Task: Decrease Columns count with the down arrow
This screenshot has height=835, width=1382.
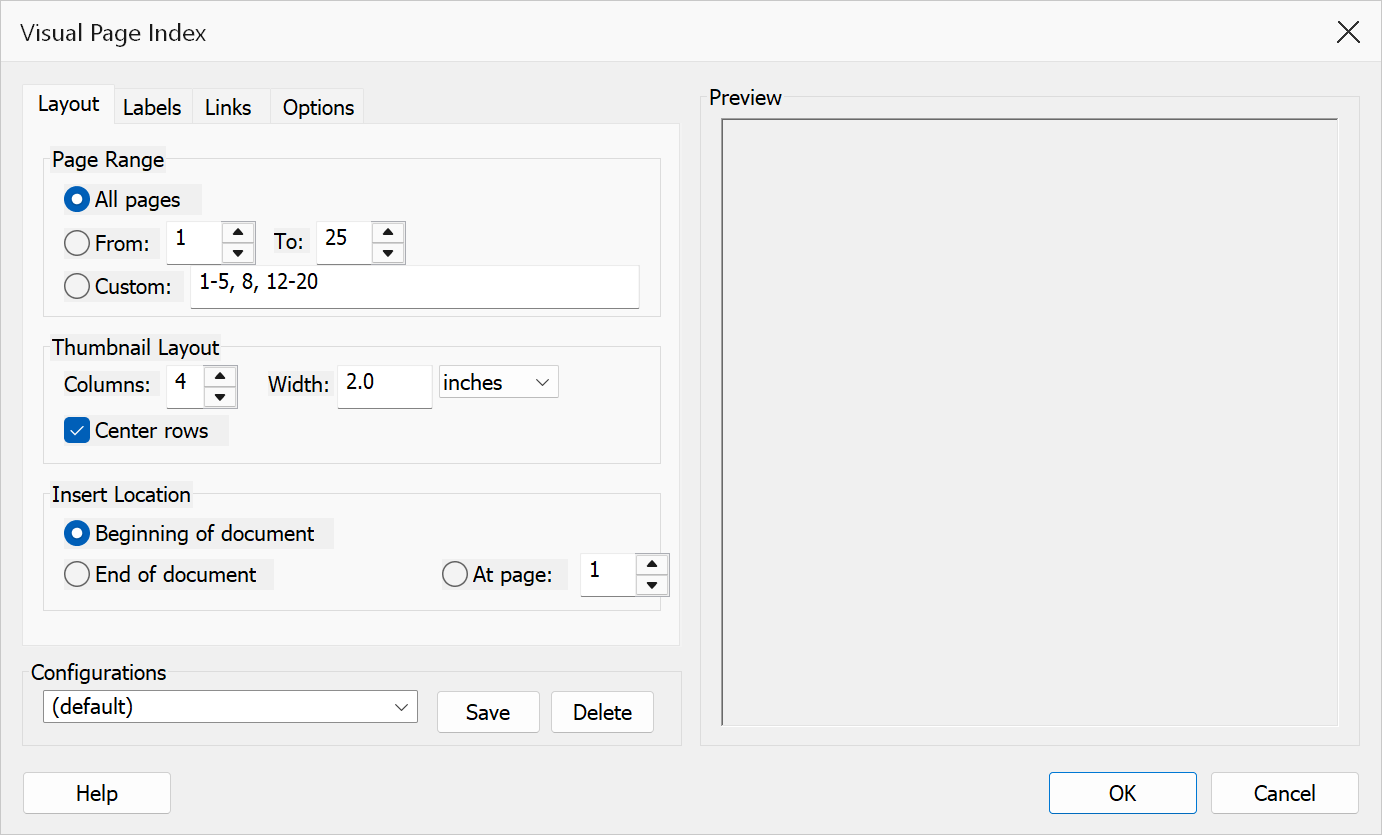Action: click(219, 397)
